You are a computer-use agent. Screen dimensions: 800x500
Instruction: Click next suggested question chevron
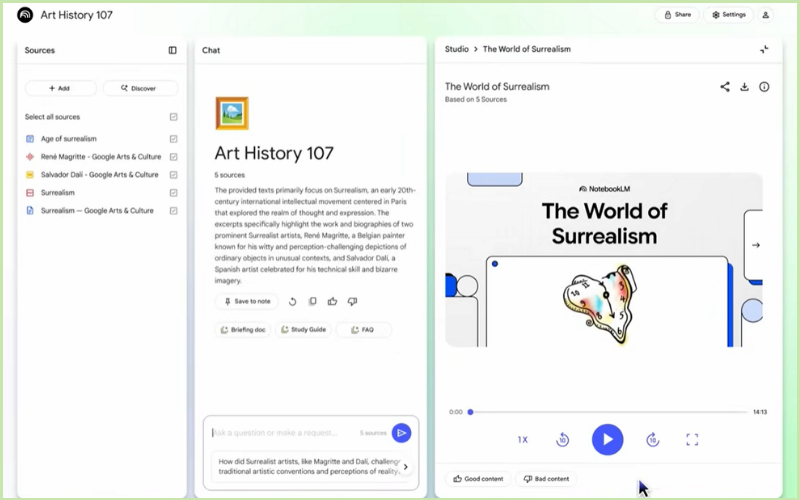406,466
